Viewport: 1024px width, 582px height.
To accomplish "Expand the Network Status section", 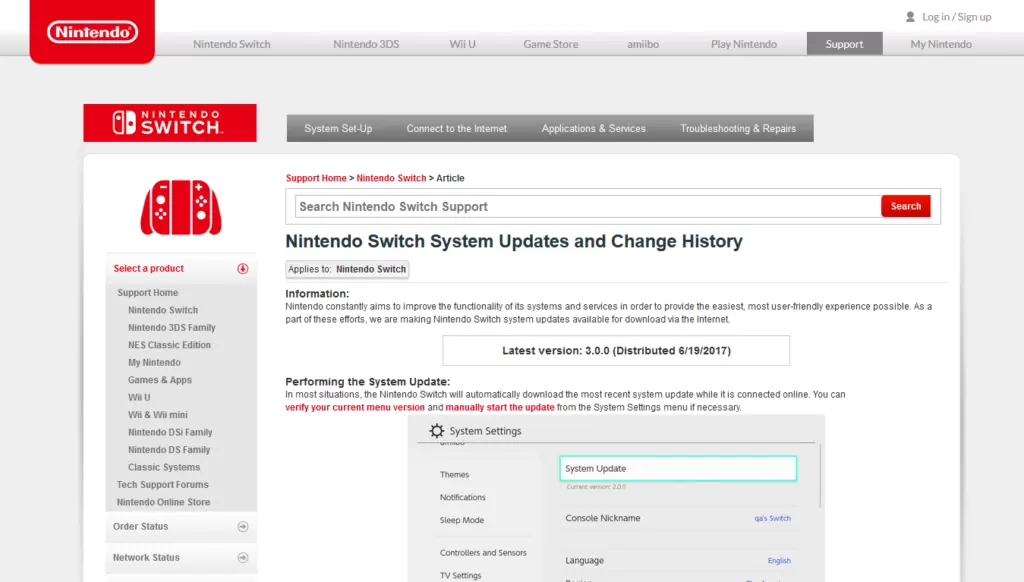I will [181, 558].
